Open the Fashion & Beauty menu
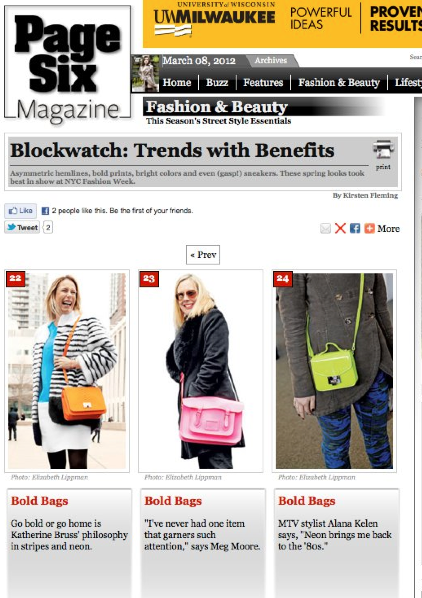The width and height of the screenshot is (422, 598). [x=339, y=82]
